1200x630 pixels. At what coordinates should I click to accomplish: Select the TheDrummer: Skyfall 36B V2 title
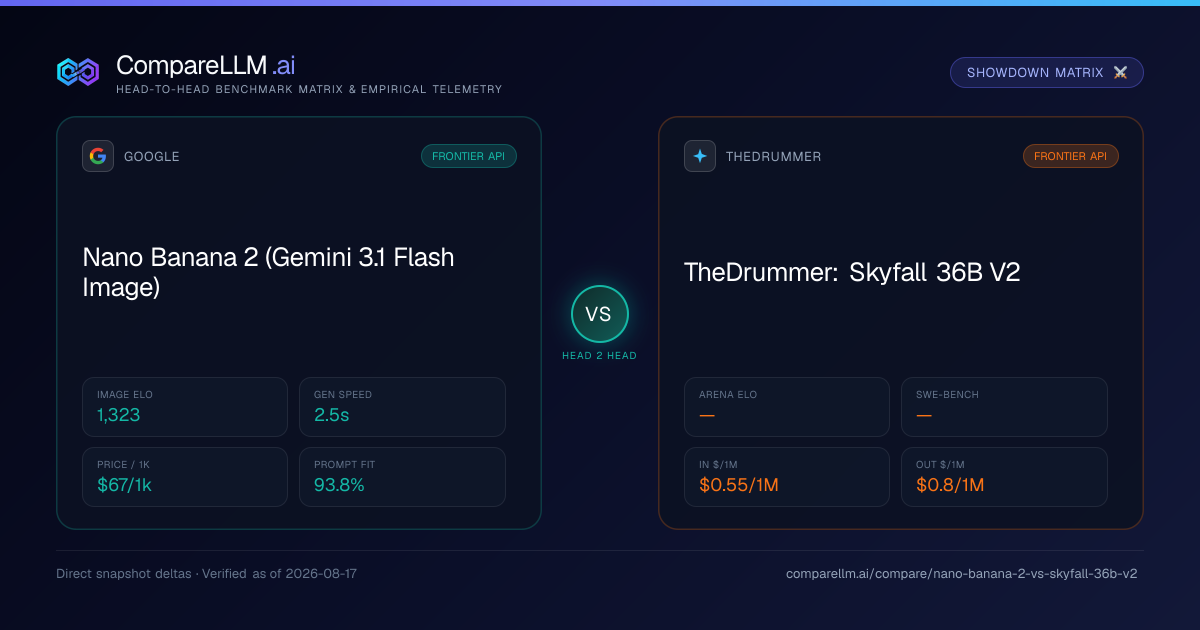[852, 272]
